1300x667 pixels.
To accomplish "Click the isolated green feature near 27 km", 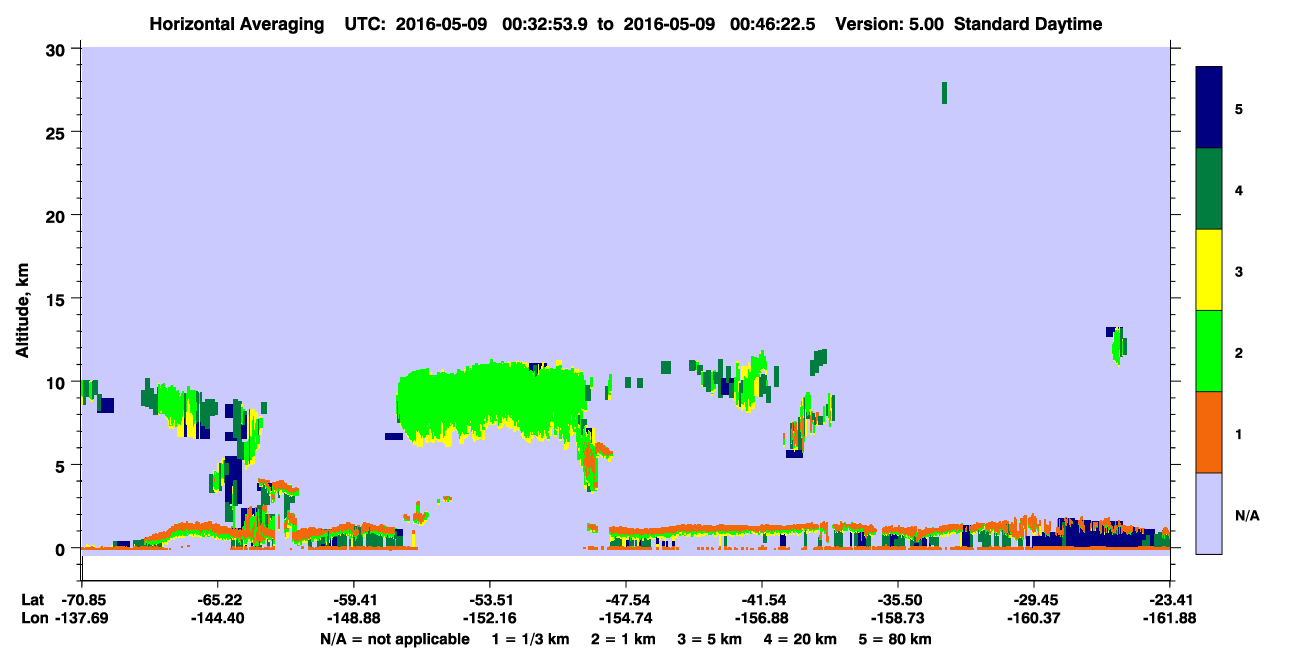I will pos(944,93).
